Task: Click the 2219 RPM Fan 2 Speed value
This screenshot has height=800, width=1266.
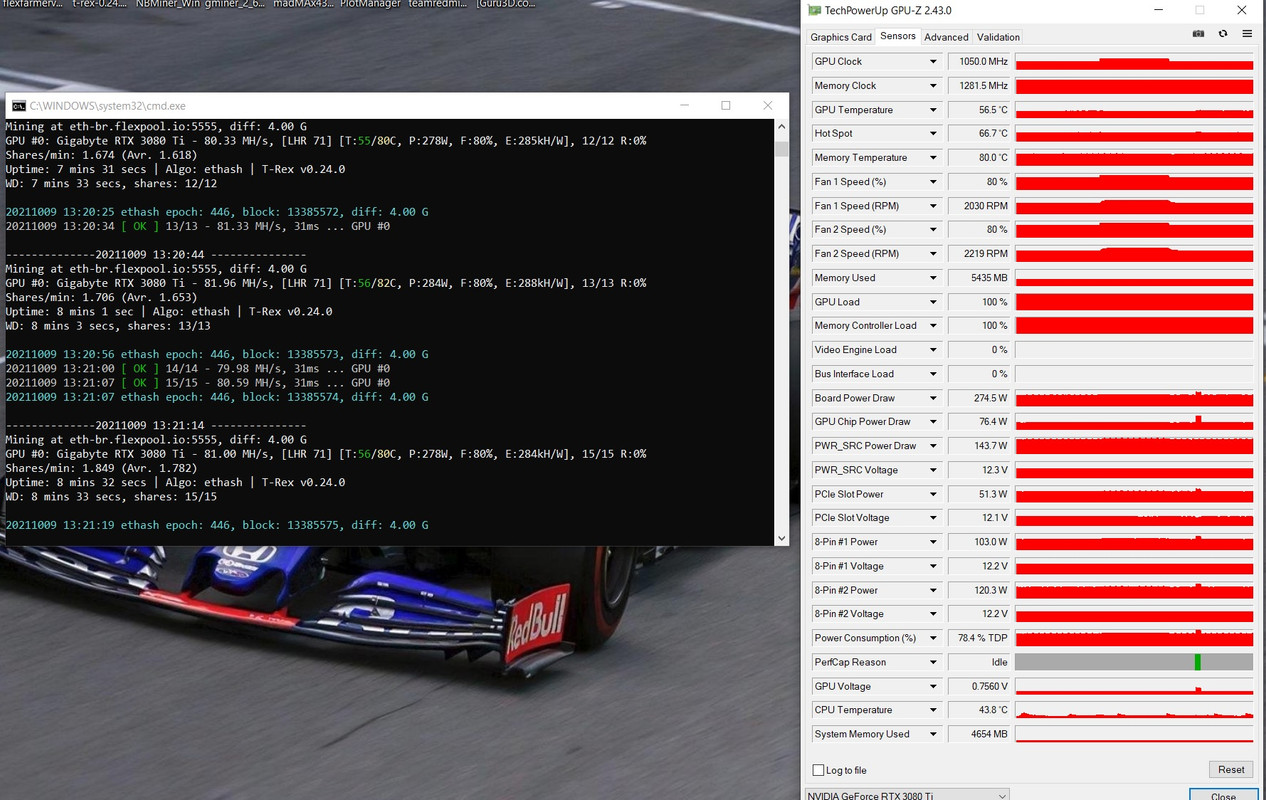Action: 979,254
